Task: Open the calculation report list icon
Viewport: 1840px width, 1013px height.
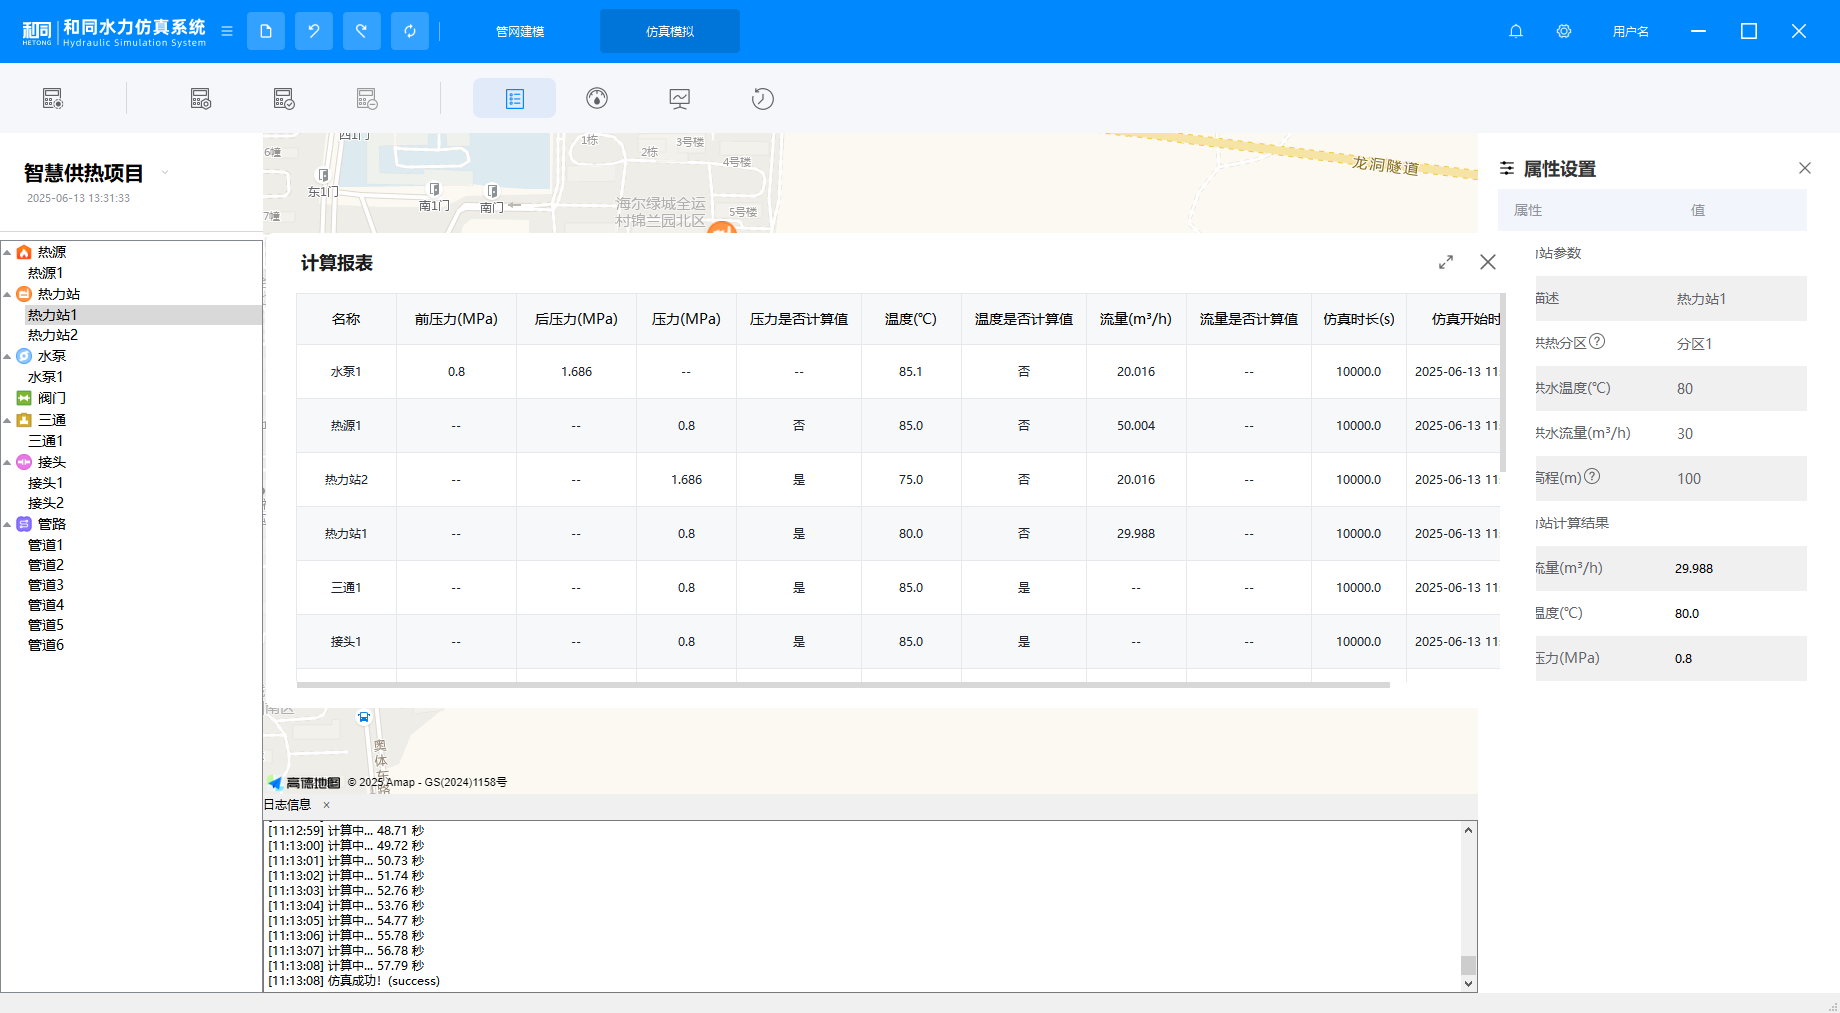Action: [x=514, y=98]
